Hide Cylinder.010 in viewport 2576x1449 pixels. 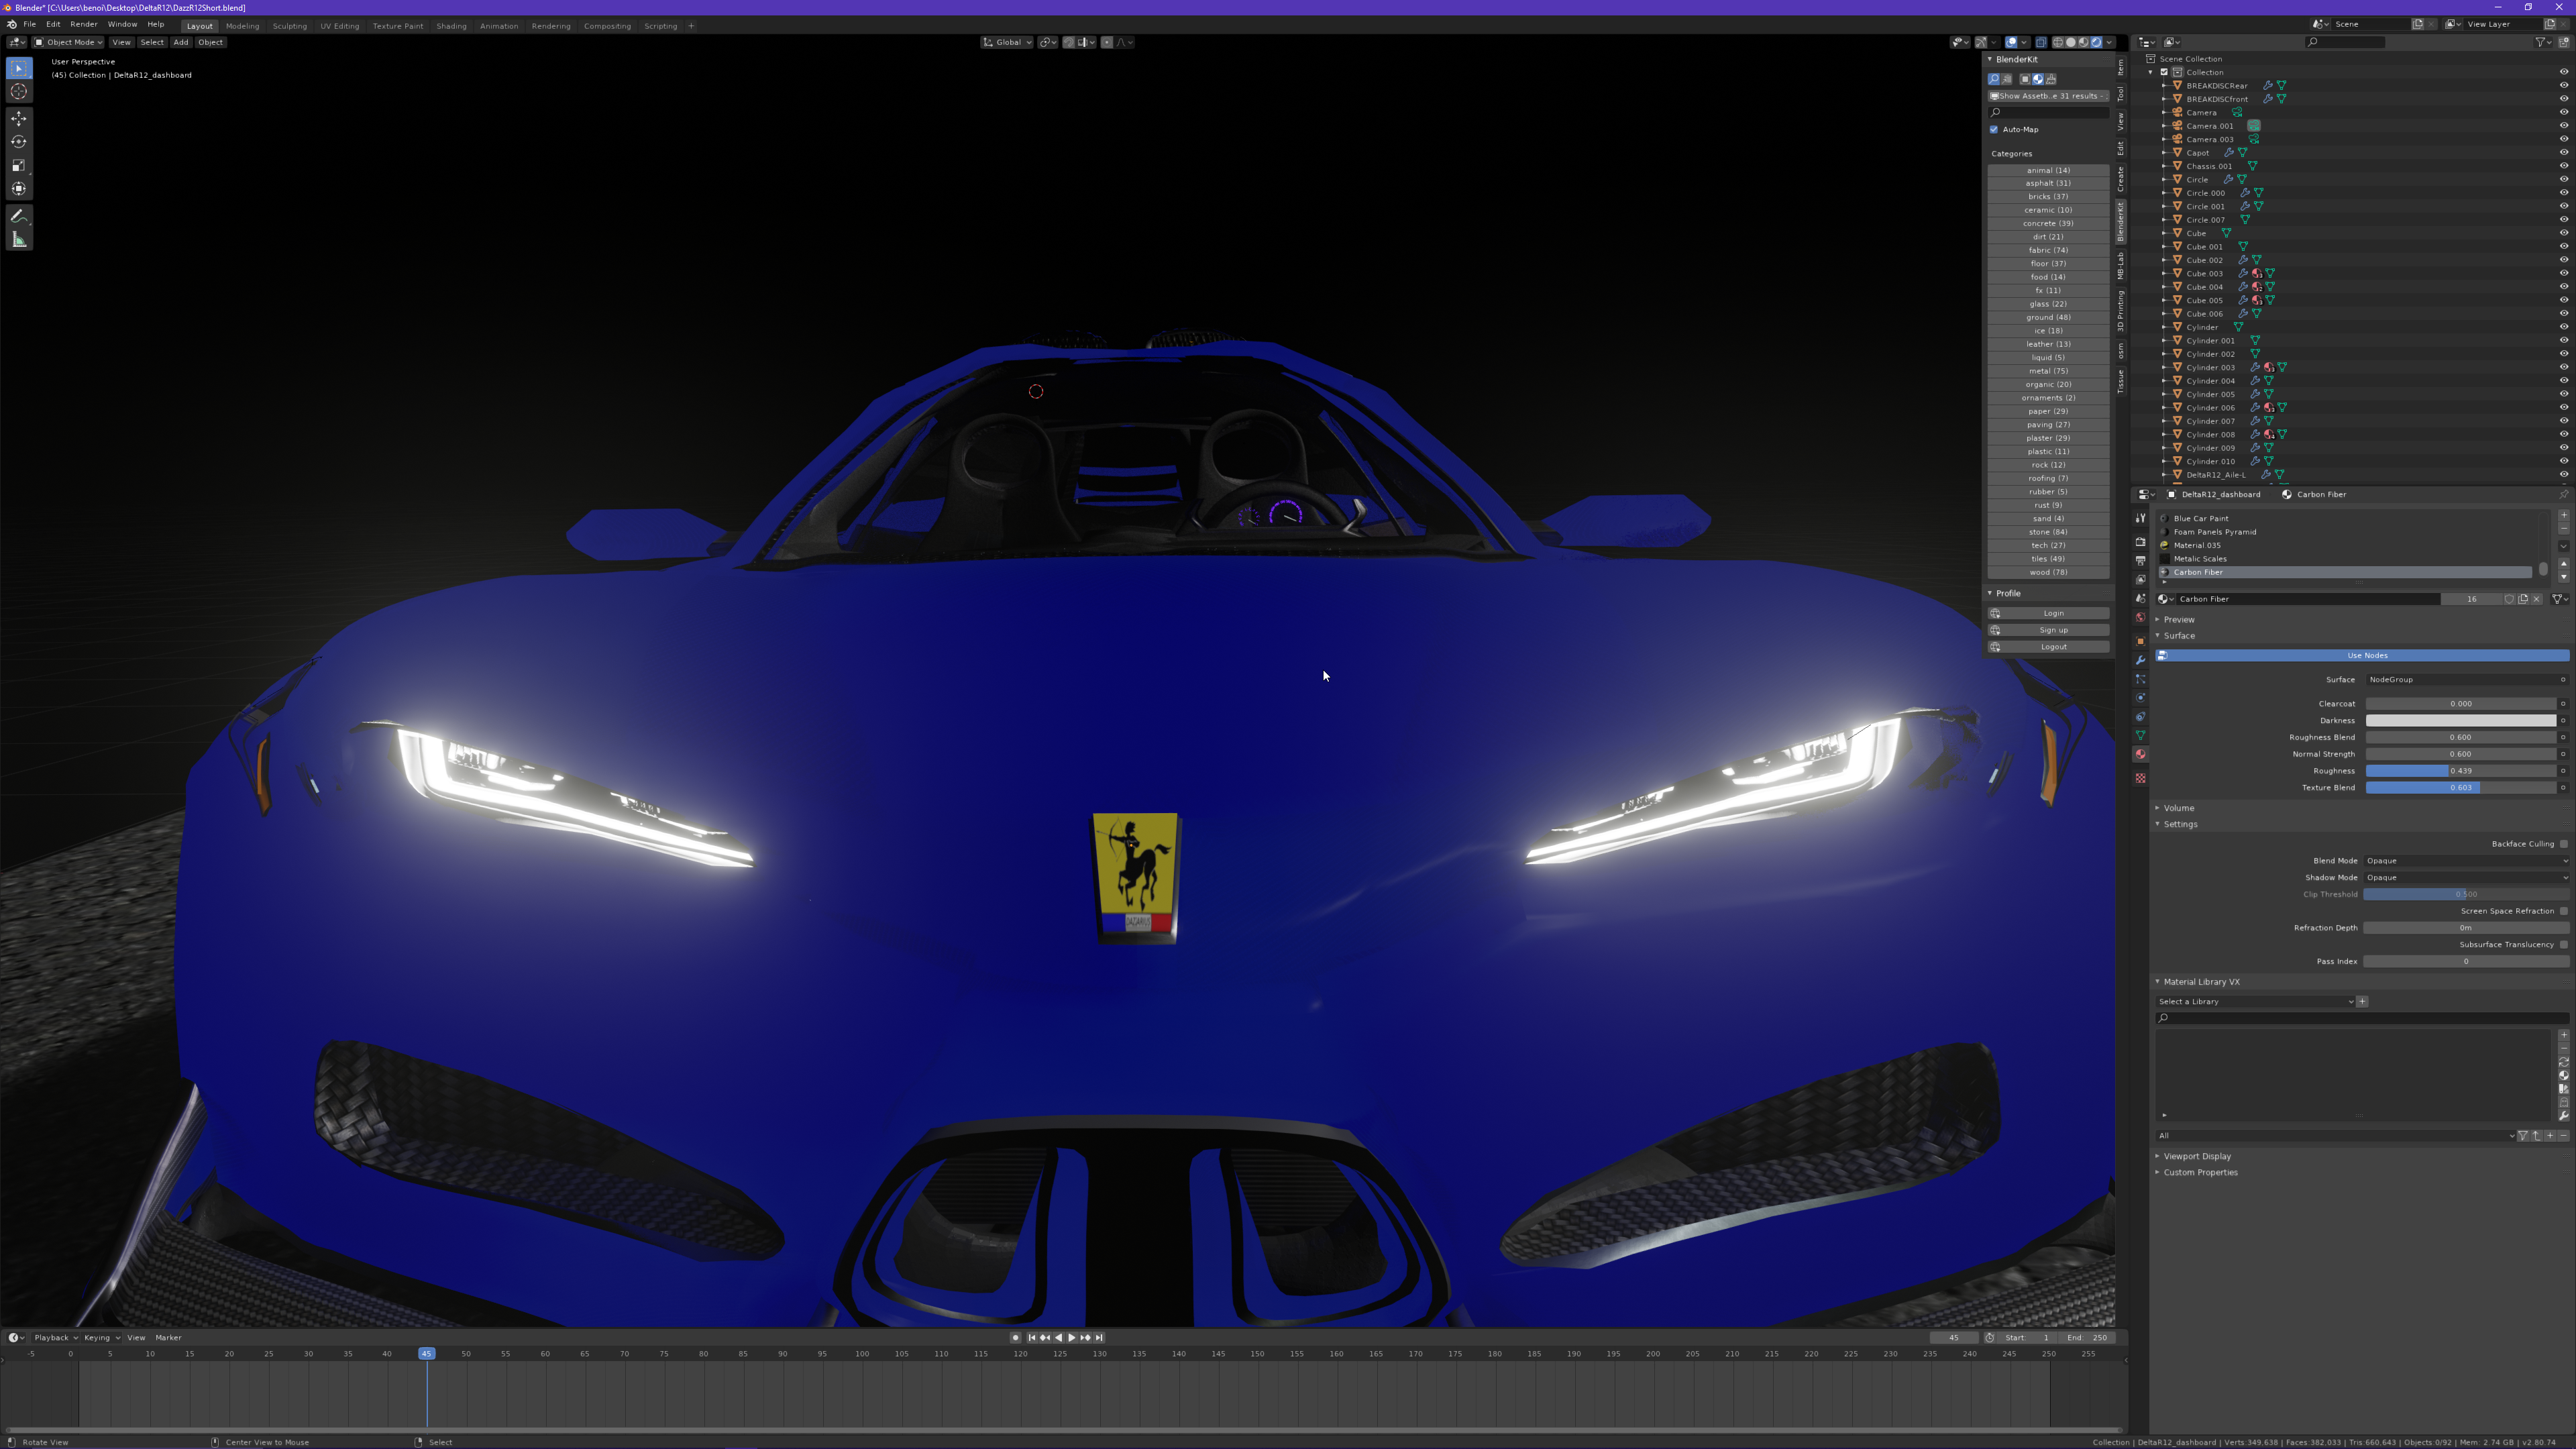(x=2564, y=461)
